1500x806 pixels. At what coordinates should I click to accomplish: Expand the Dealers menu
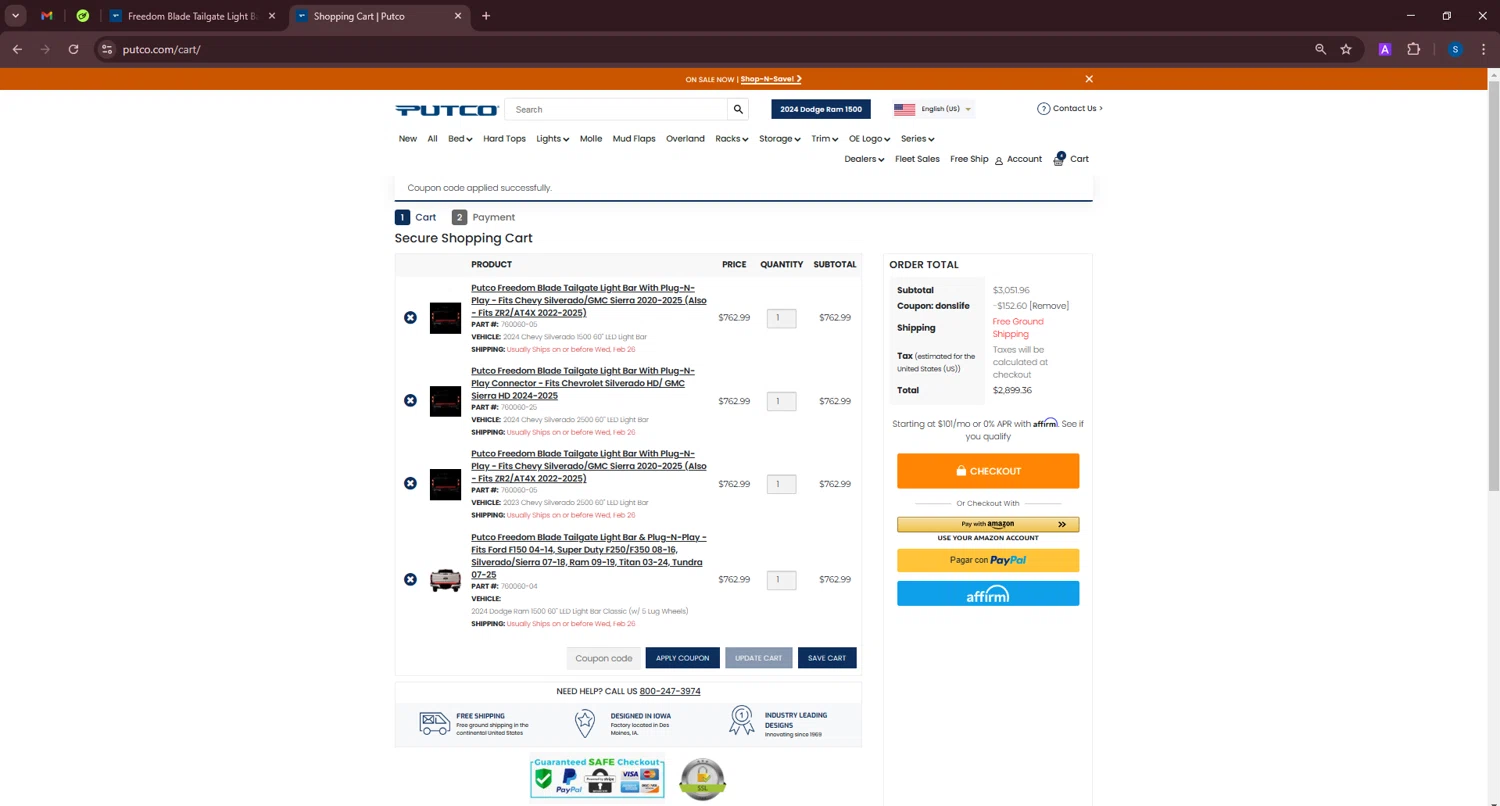864,159
